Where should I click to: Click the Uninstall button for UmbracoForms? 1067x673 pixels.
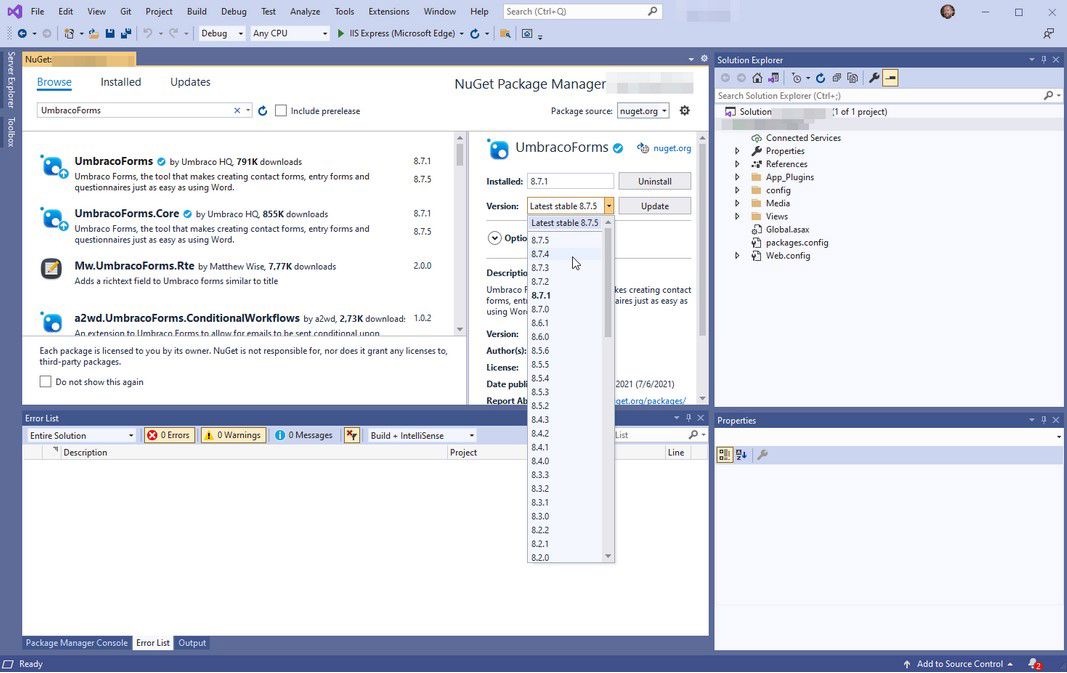[655, 180]
